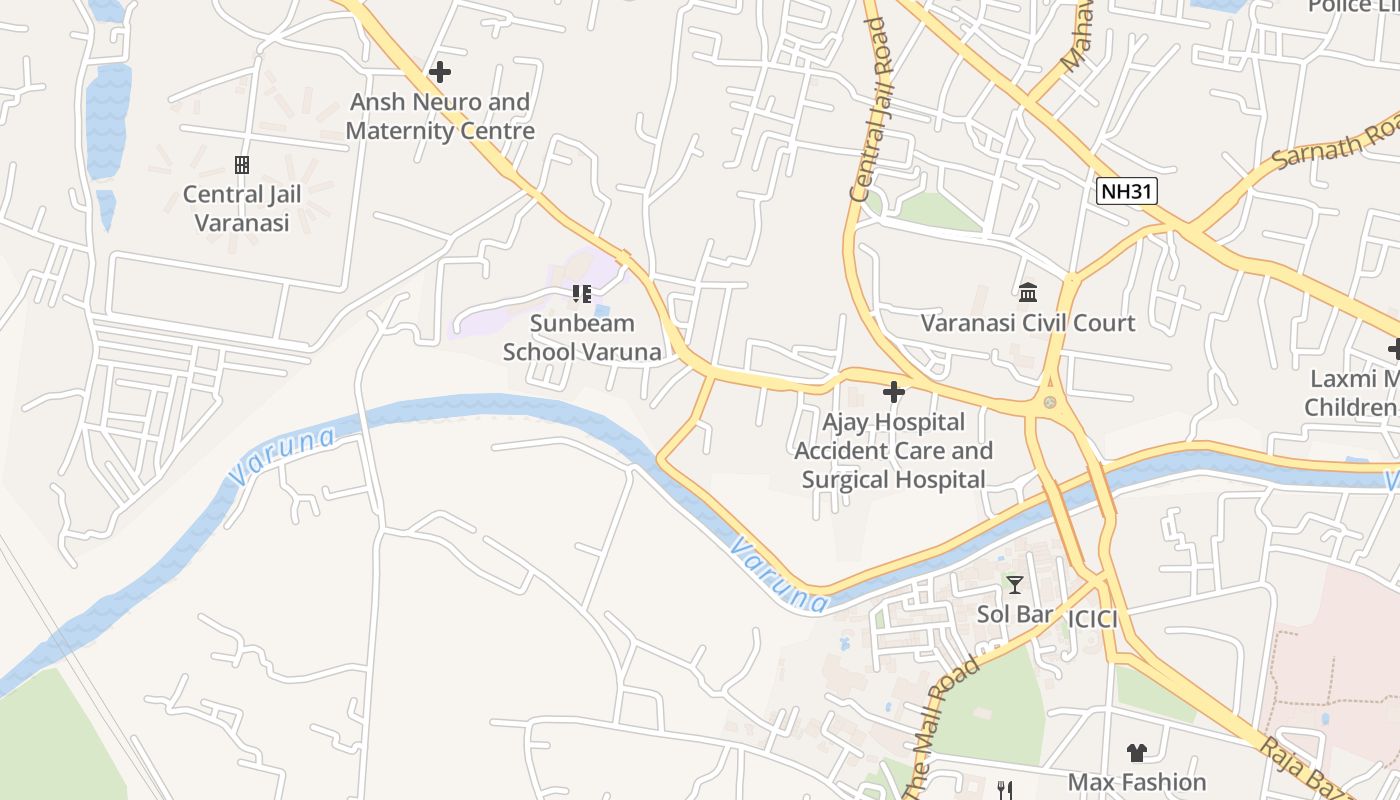The height and width of the screenshot is (800, 1400).
Task: Click the ICICI bank label
Action: click(x=1092, y=619)
